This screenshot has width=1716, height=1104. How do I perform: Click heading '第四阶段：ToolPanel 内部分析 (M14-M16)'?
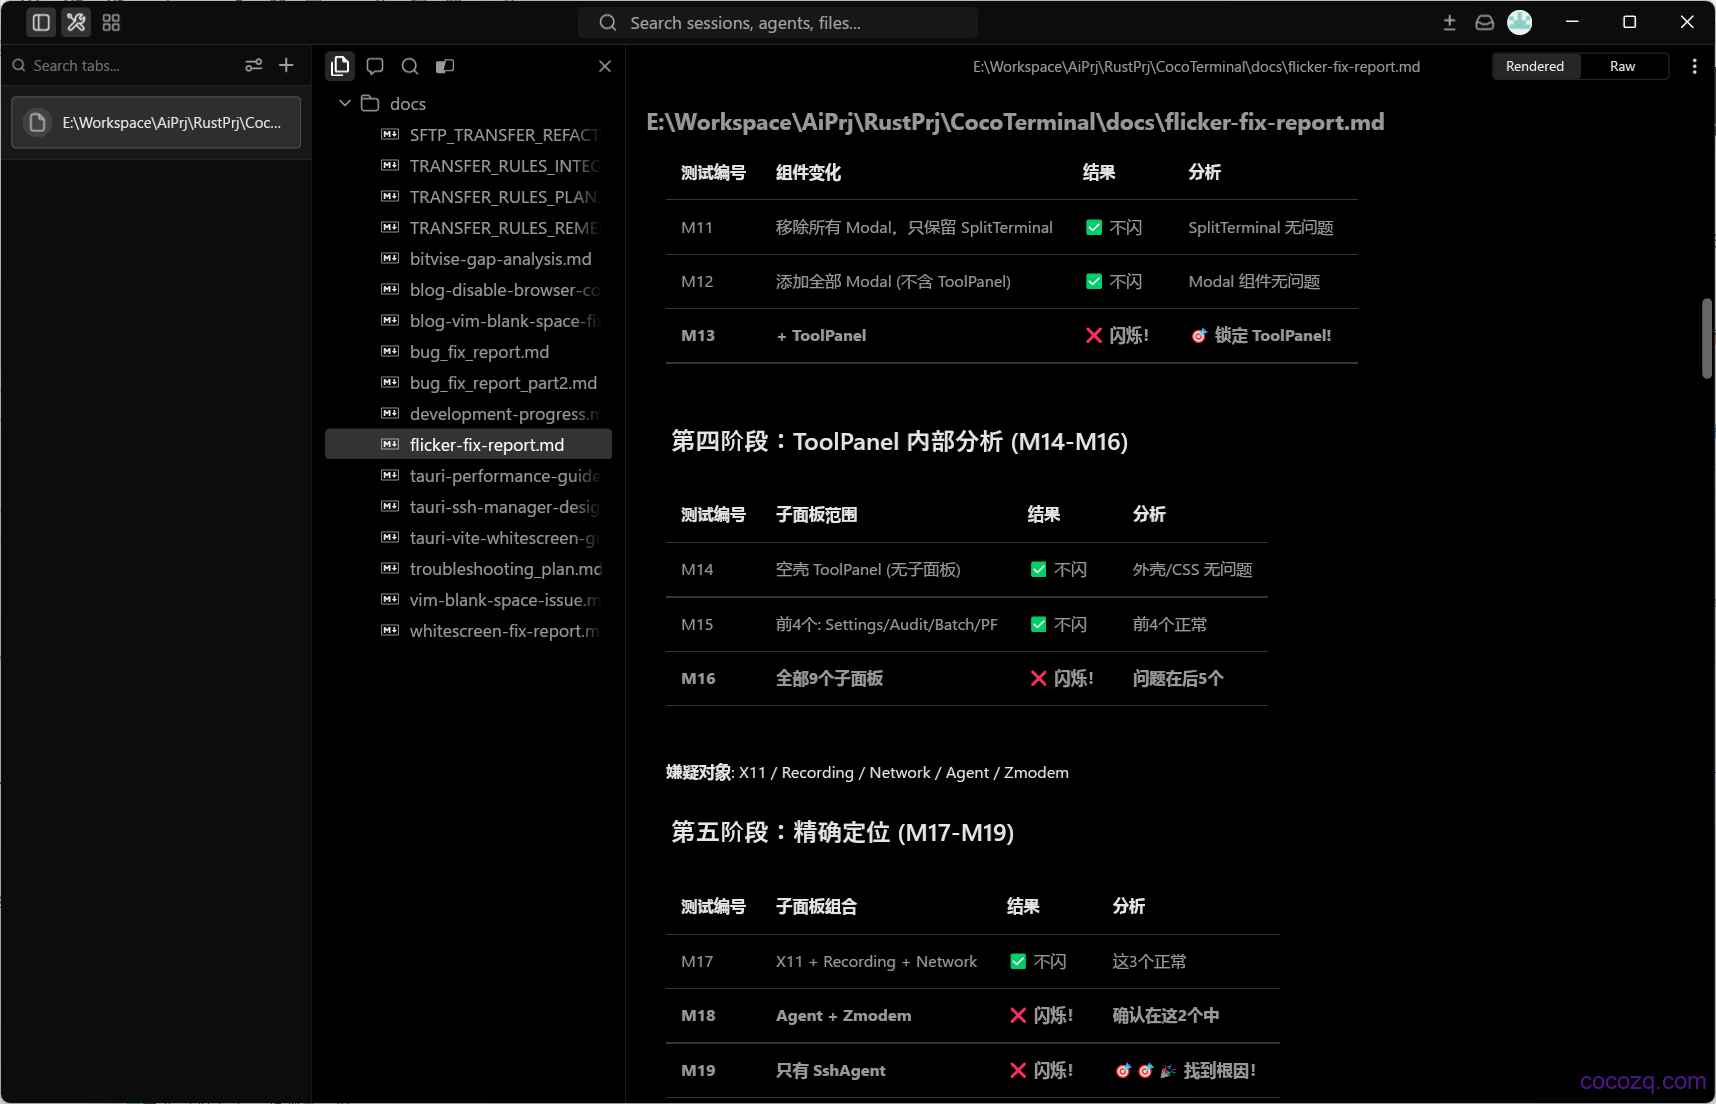pos(899,441)
